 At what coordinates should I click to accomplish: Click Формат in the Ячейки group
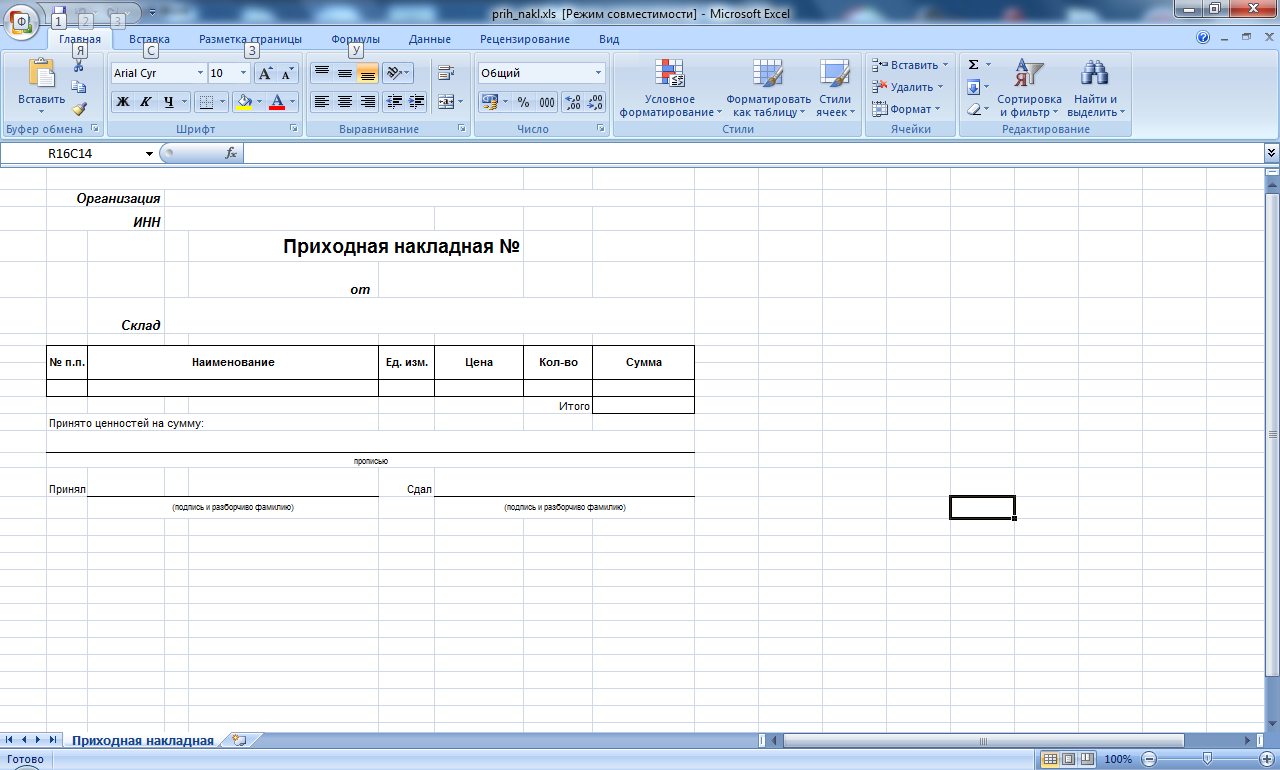[905, 109]
